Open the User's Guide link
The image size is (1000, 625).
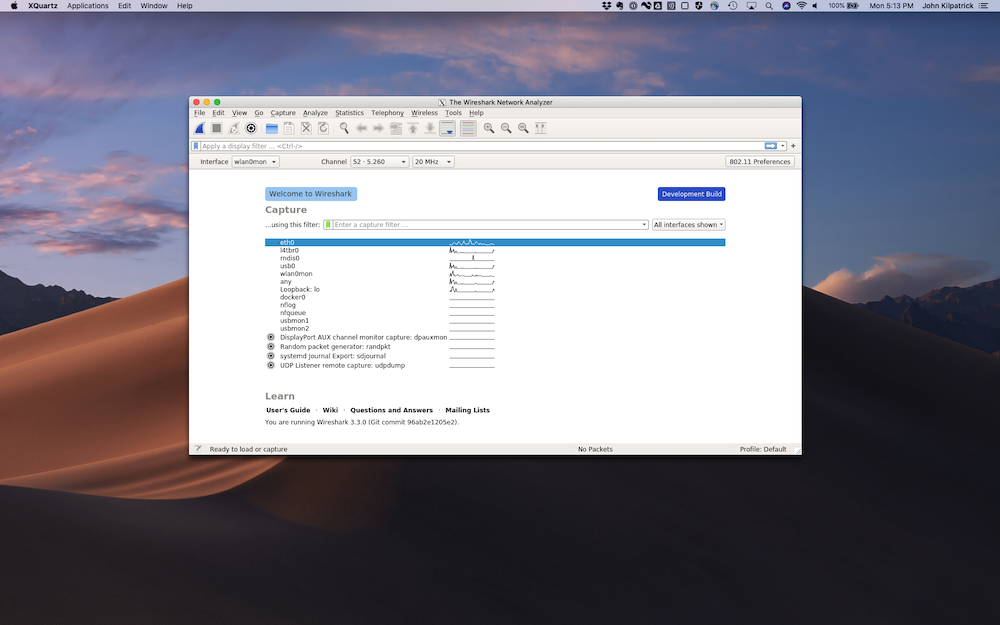coord(288,410)
